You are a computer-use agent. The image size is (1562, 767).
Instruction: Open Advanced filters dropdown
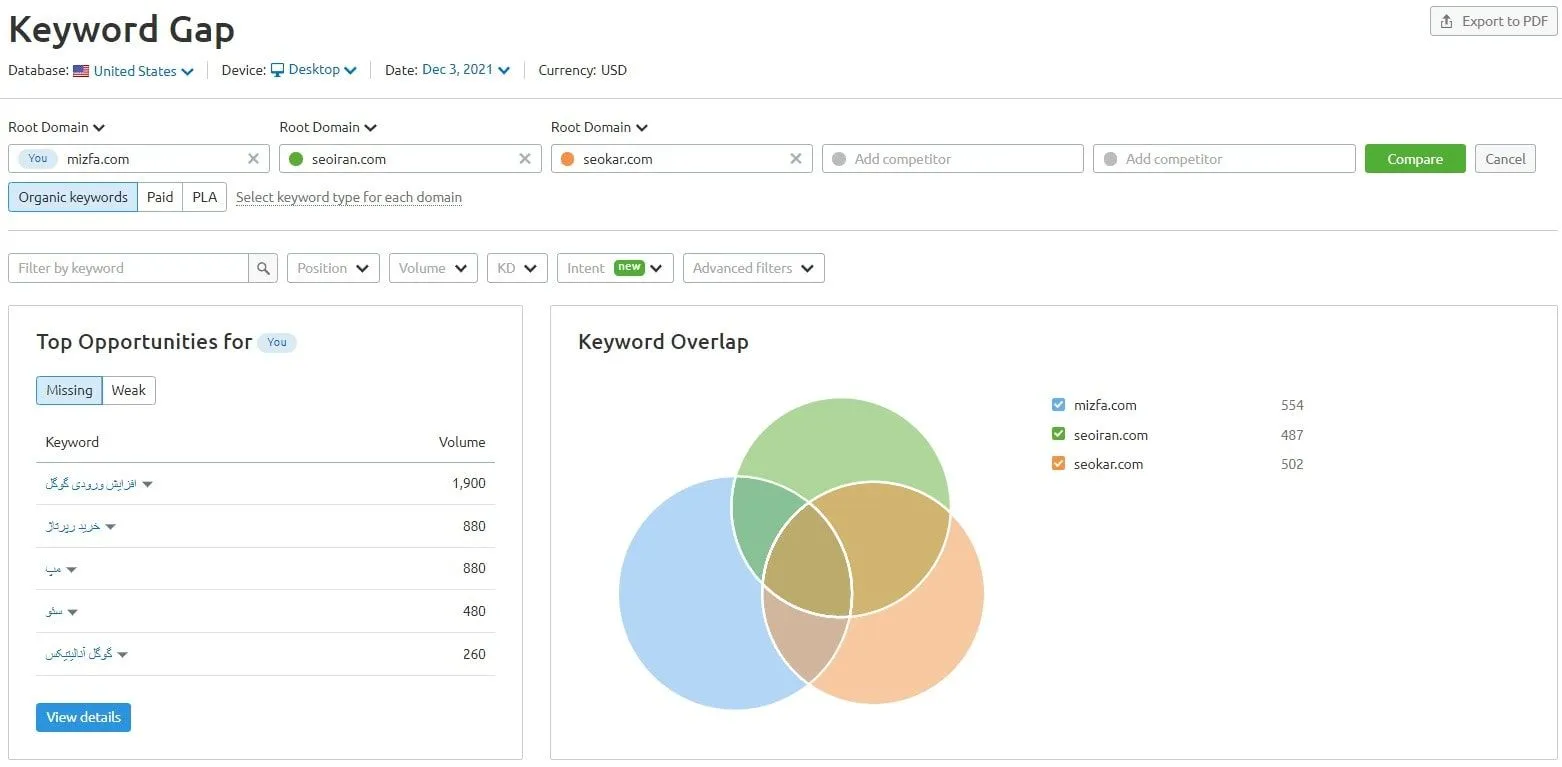(754, 268)
